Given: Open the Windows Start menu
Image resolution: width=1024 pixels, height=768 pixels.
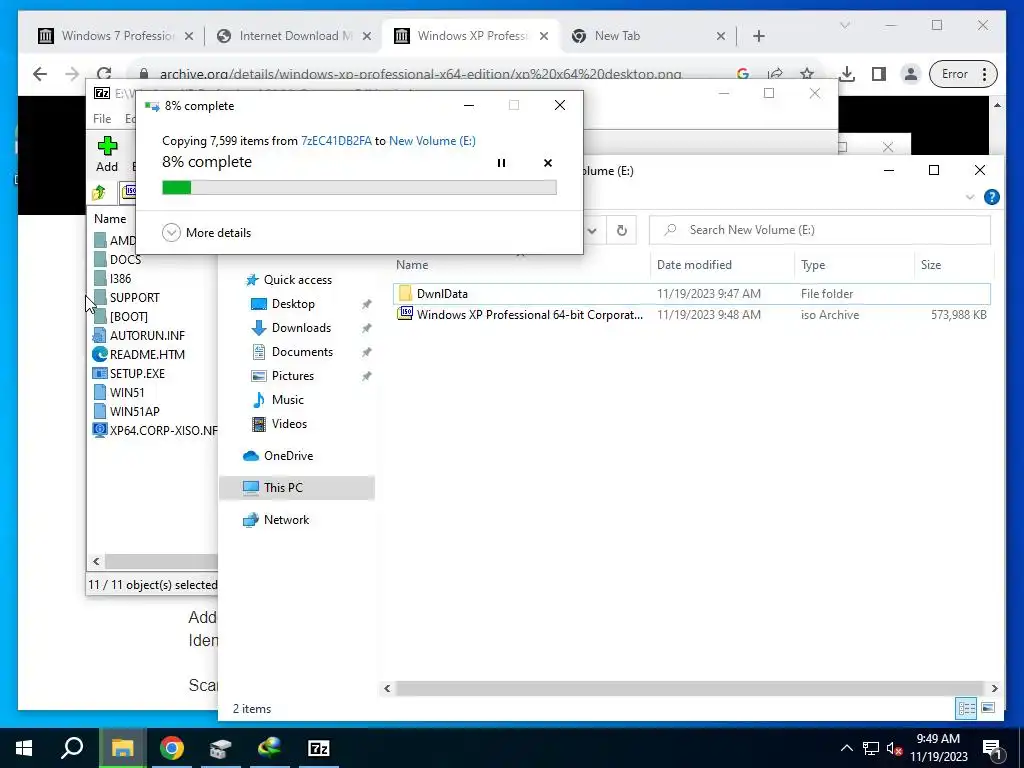Looking at the screenshot, I should pyautogui.click(x=24, y=748).
